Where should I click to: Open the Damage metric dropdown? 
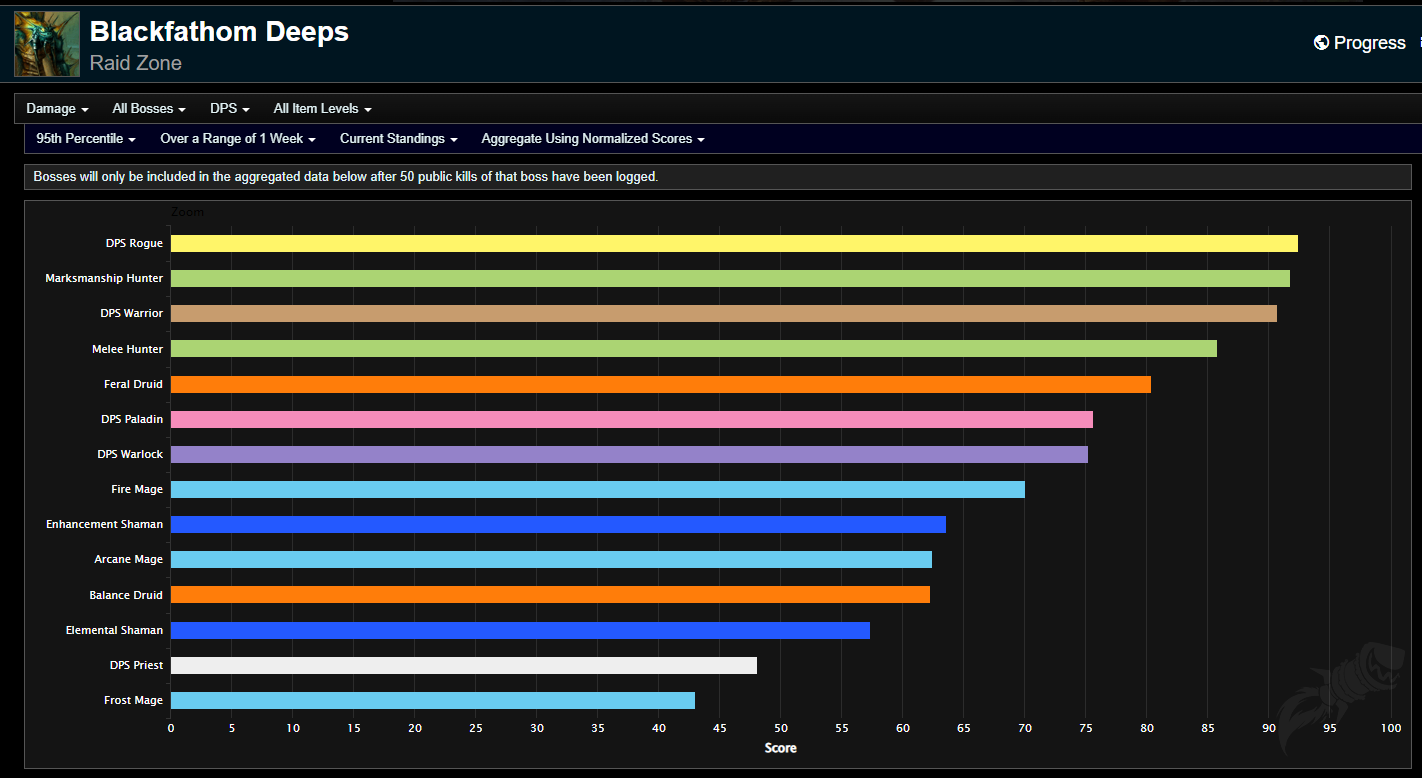57,108
